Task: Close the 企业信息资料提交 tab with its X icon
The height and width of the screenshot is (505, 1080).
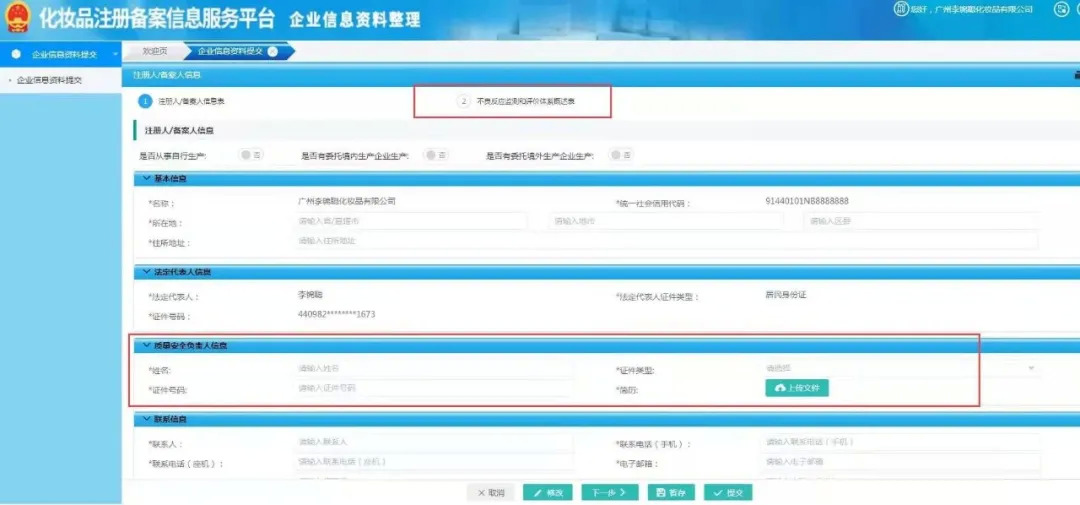Action: point(273,52)
